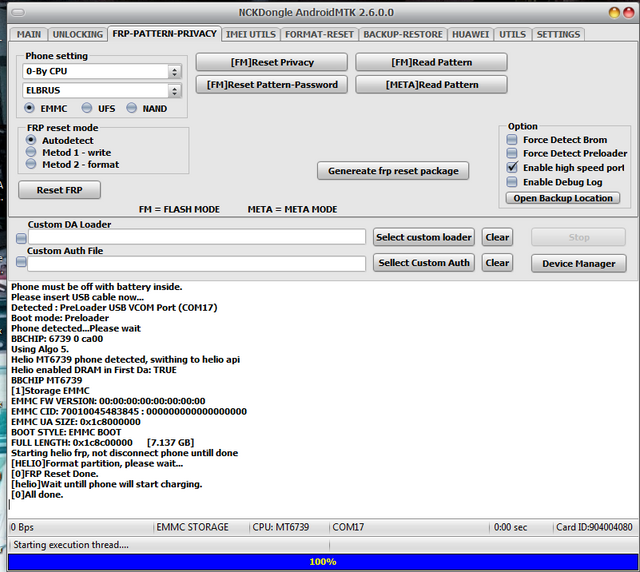The height and width of the screenshot is (572, 640).
Task: Expand the ELBRUS model dropdown
Action: point(174,91)
